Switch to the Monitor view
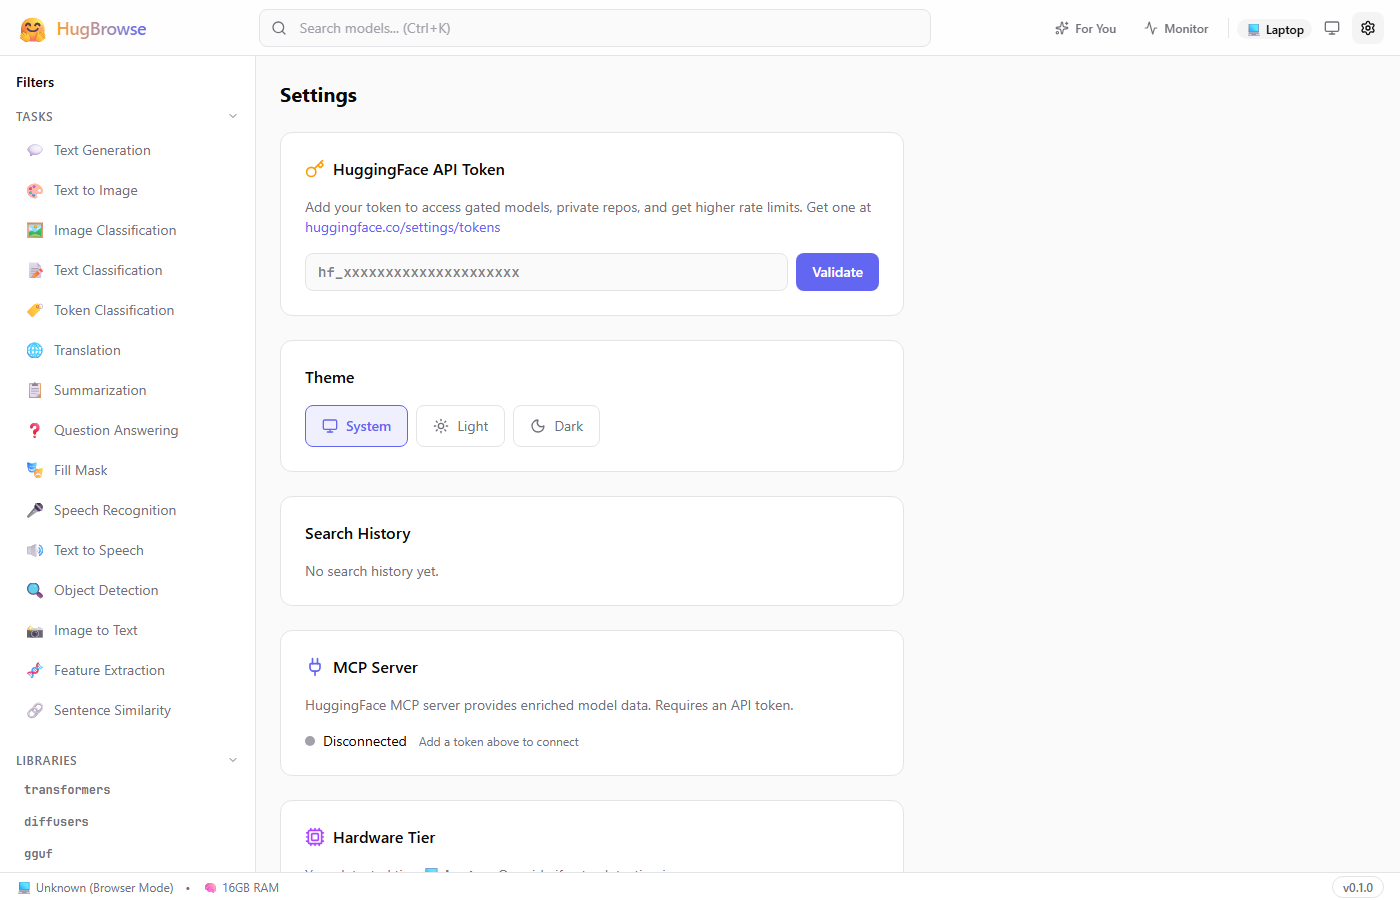The height and width of the screenshot is (900, 1400). point(1176,28)
